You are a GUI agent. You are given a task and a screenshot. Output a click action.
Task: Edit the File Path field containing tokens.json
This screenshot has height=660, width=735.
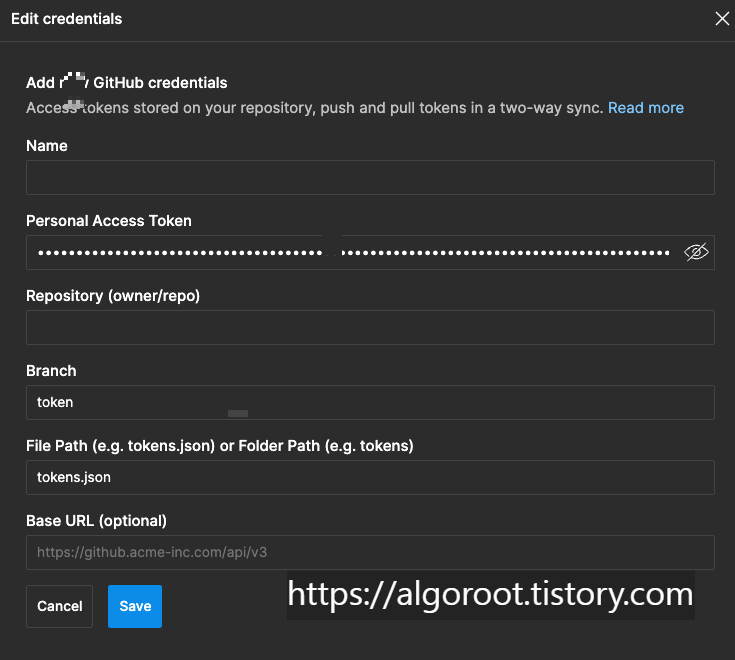370,477
